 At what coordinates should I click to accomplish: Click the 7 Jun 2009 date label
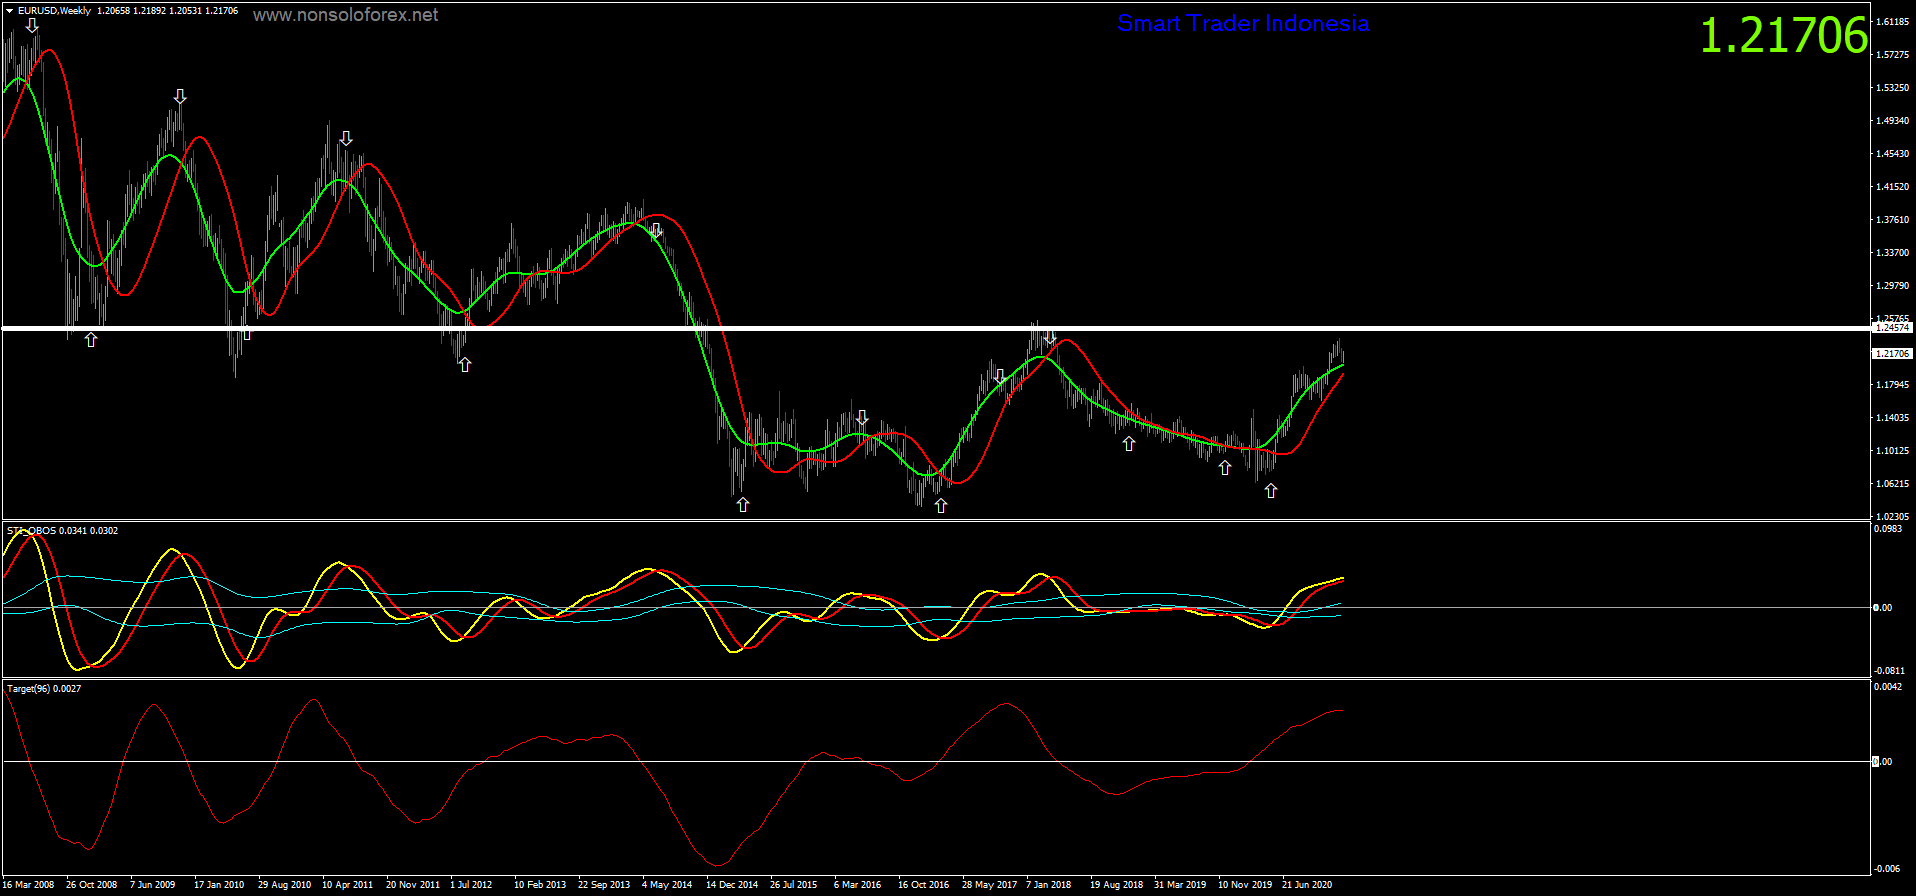(152, 884)
